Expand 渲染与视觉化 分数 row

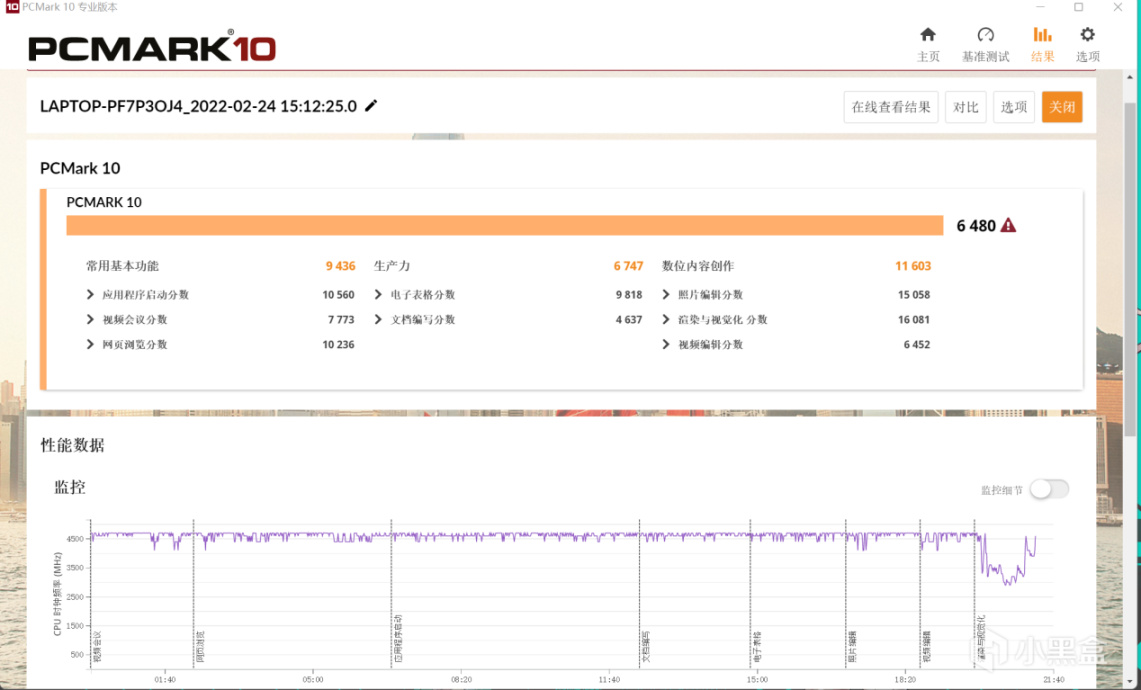(x=666, y=320)
